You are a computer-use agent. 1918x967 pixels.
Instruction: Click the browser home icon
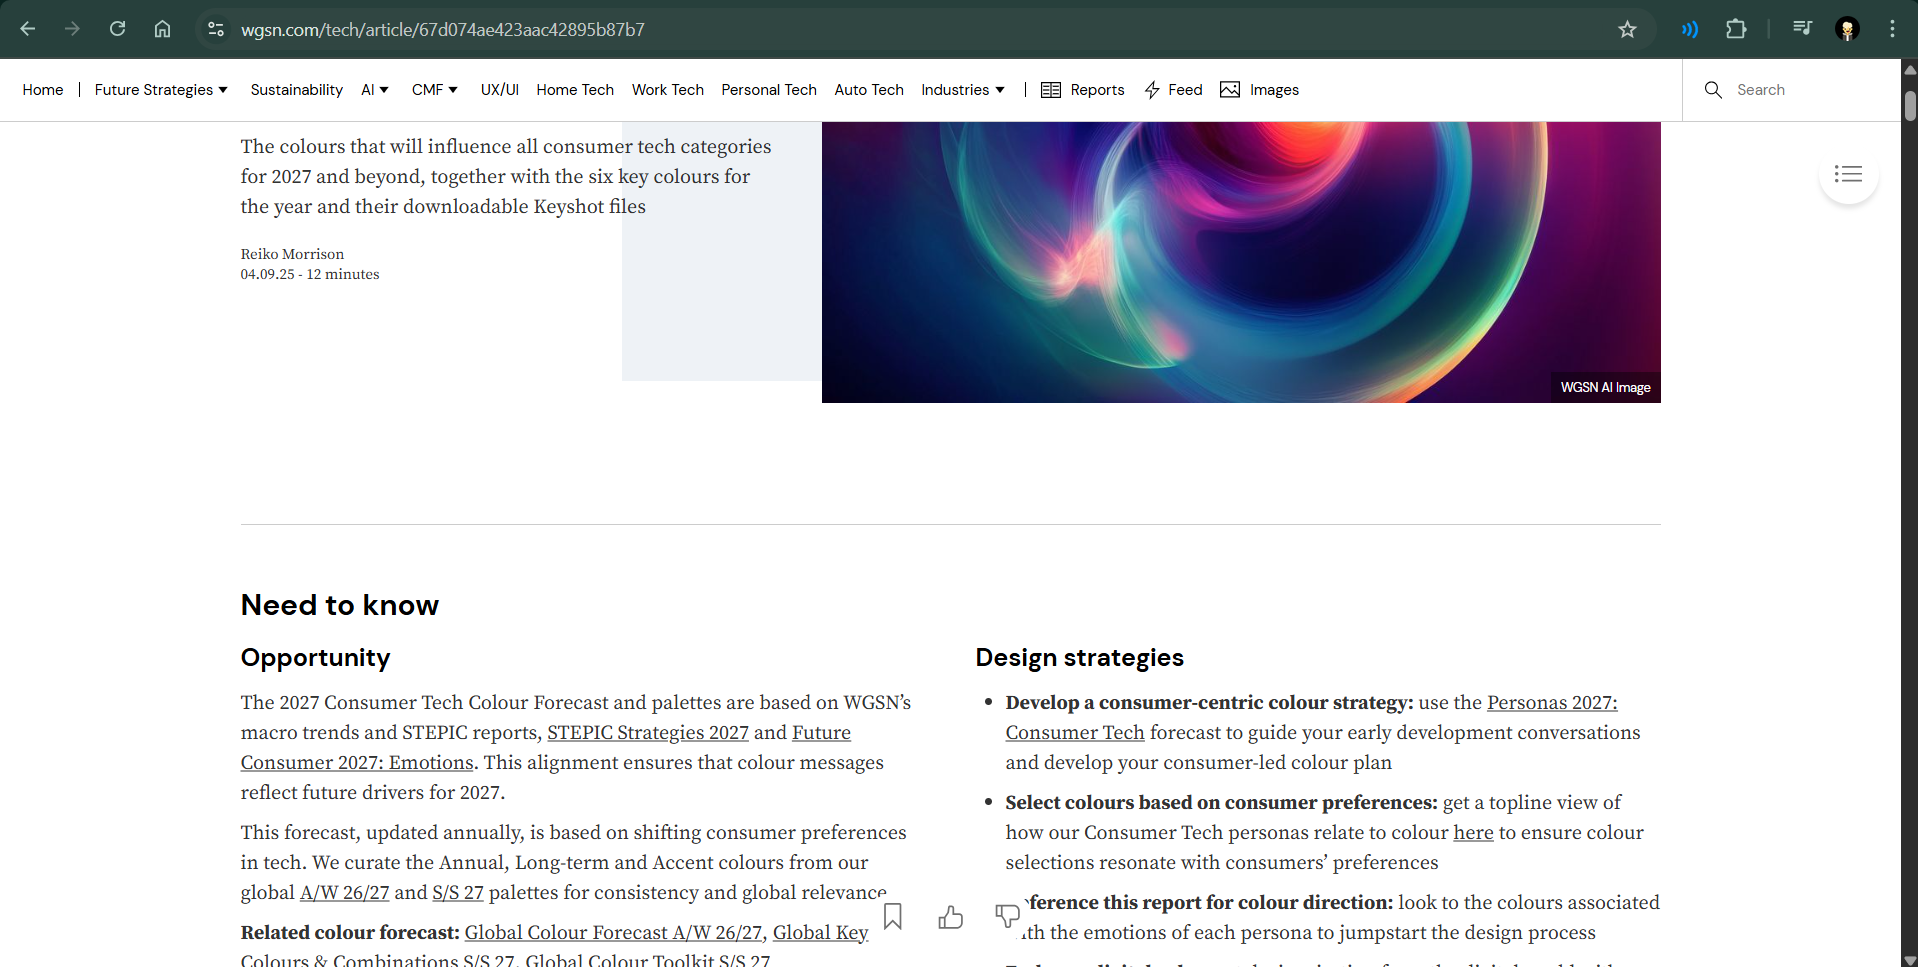[x=162, y=29]
